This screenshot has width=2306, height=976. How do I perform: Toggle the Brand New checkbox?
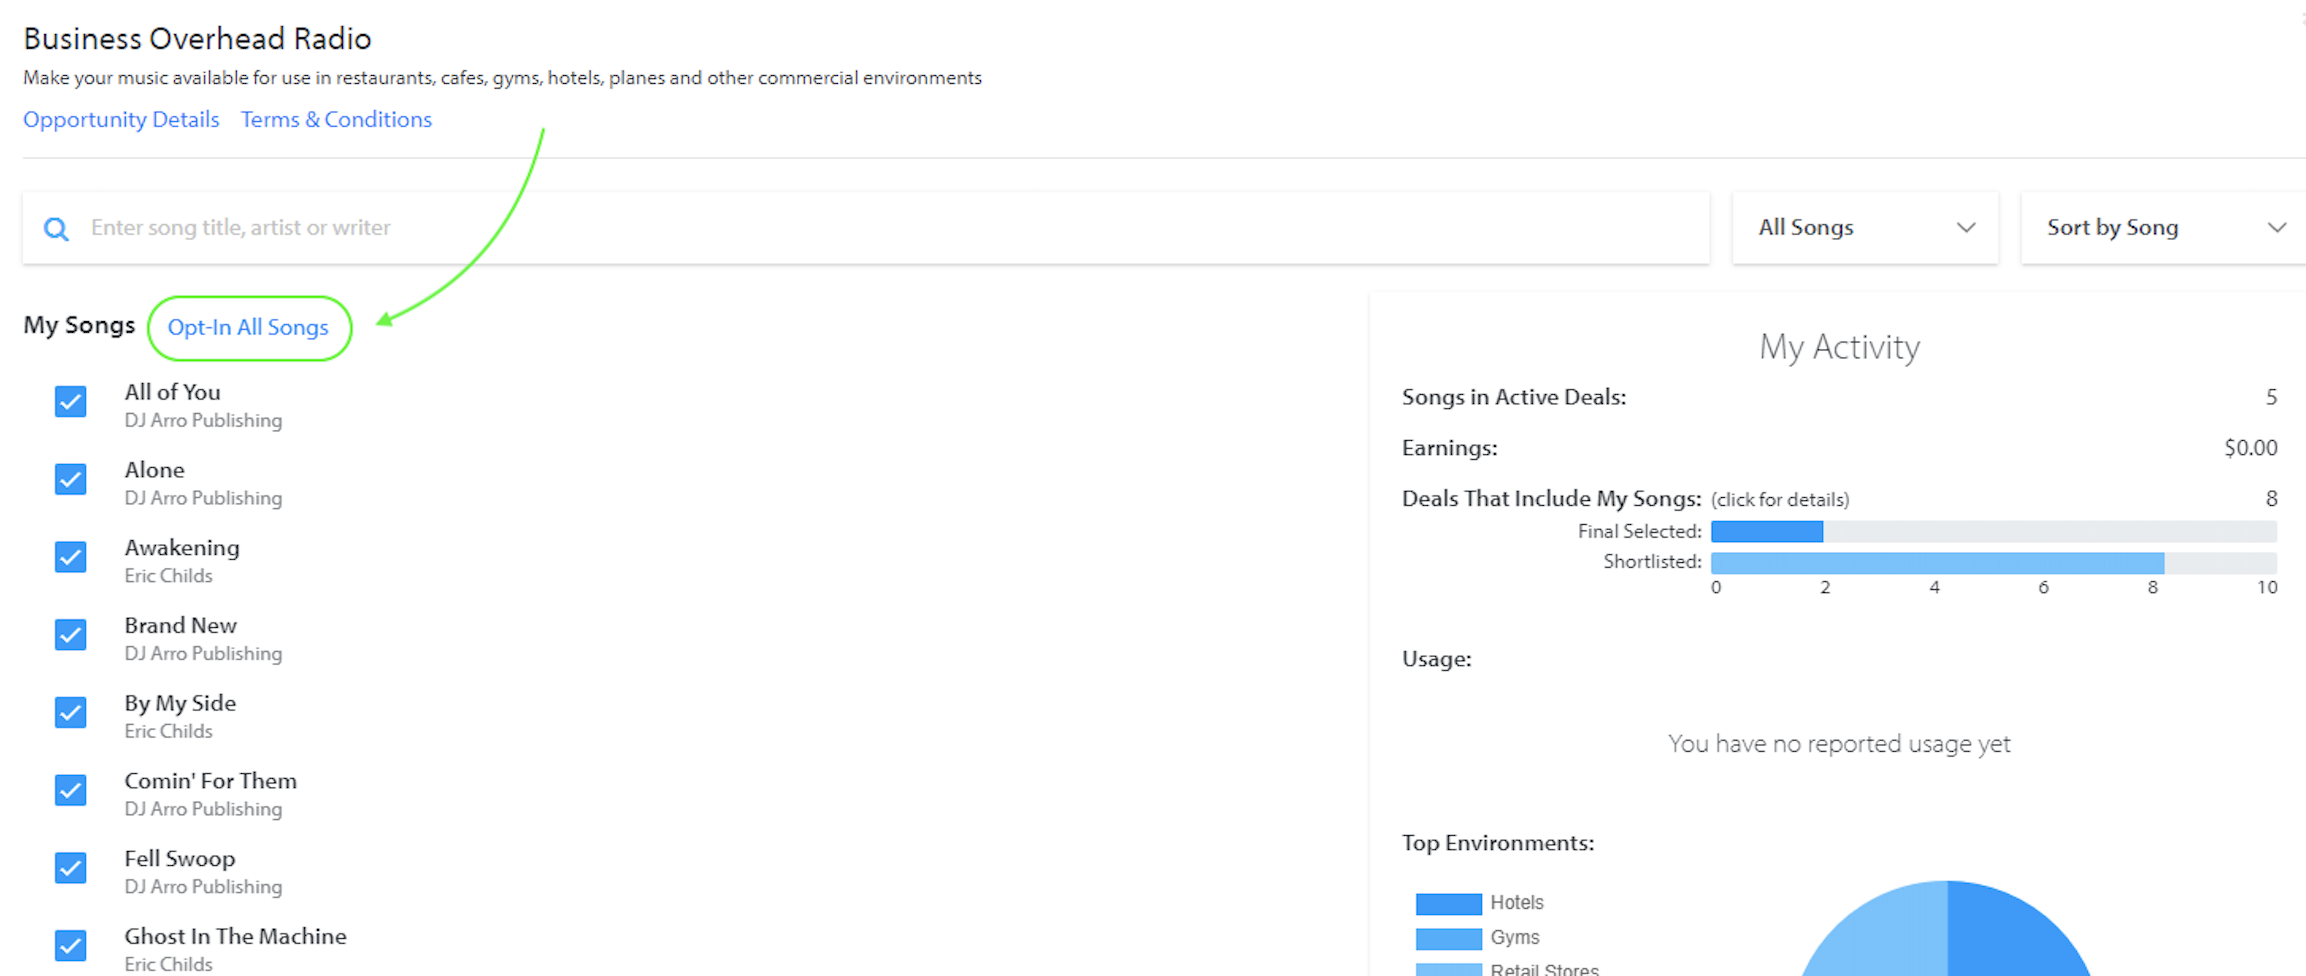(70, 635)
